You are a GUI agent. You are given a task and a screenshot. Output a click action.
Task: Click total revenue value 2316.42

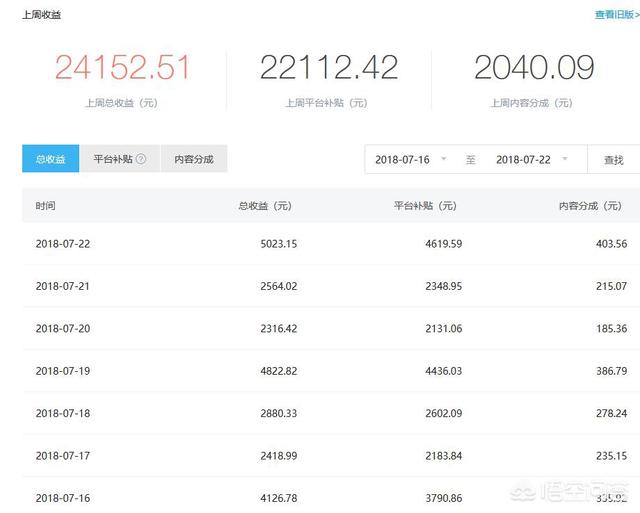[x=279, y=329]
